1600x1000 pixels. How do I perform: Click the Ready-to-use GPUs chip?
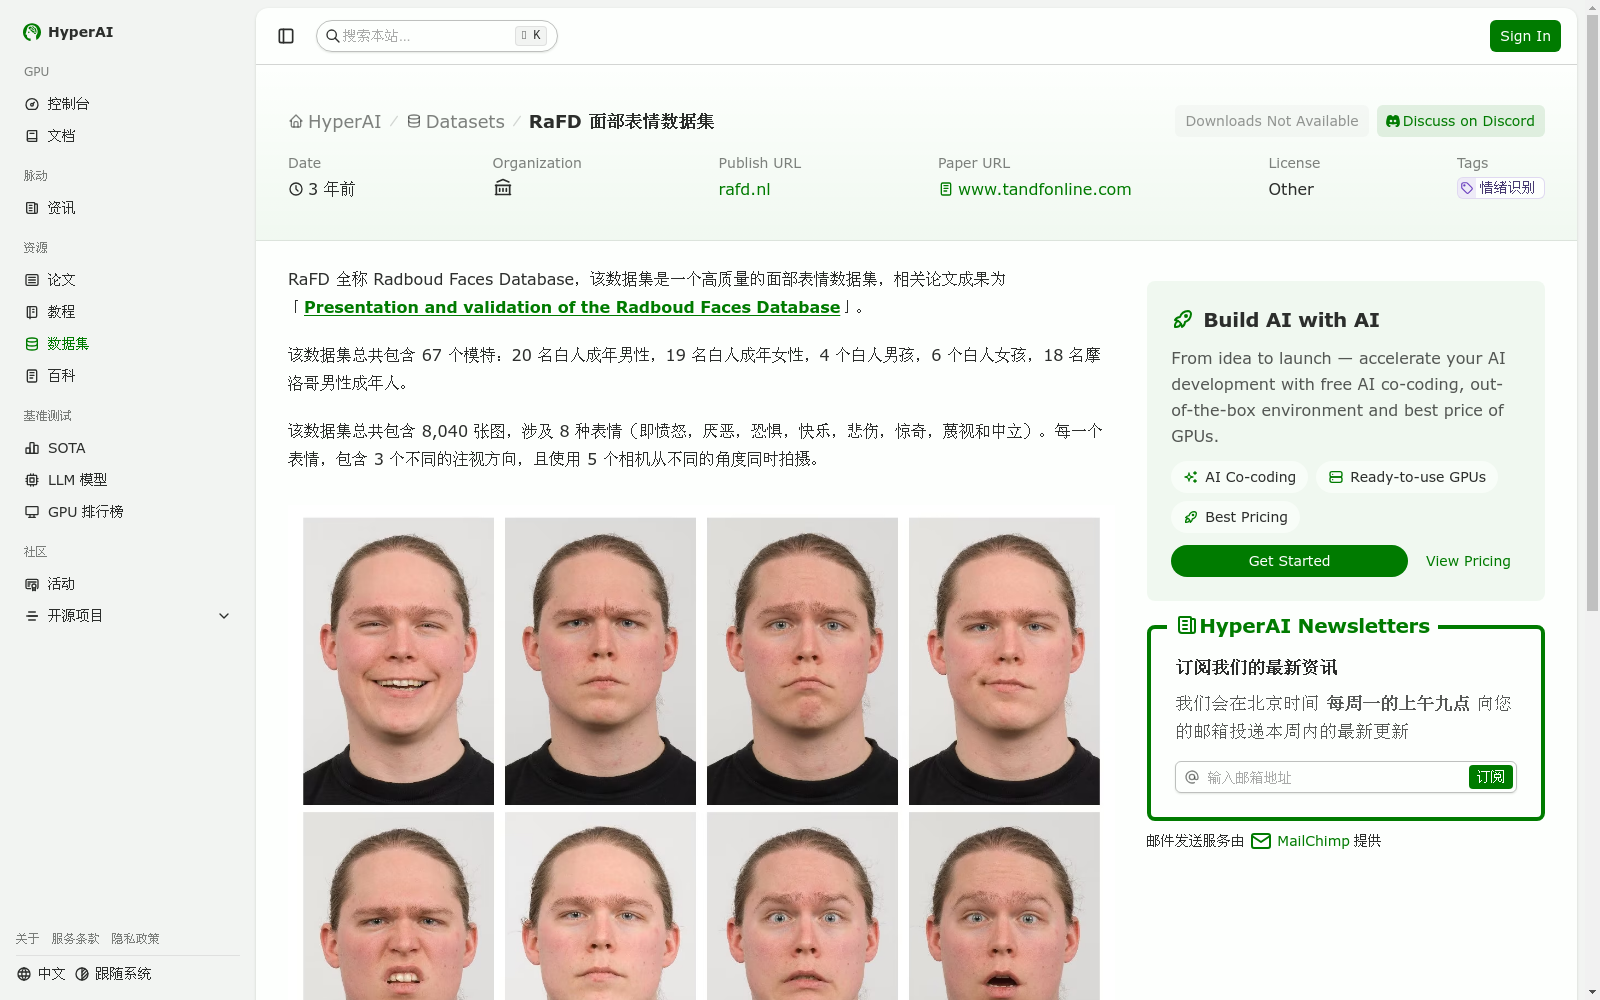click(x=1407, y=477)
